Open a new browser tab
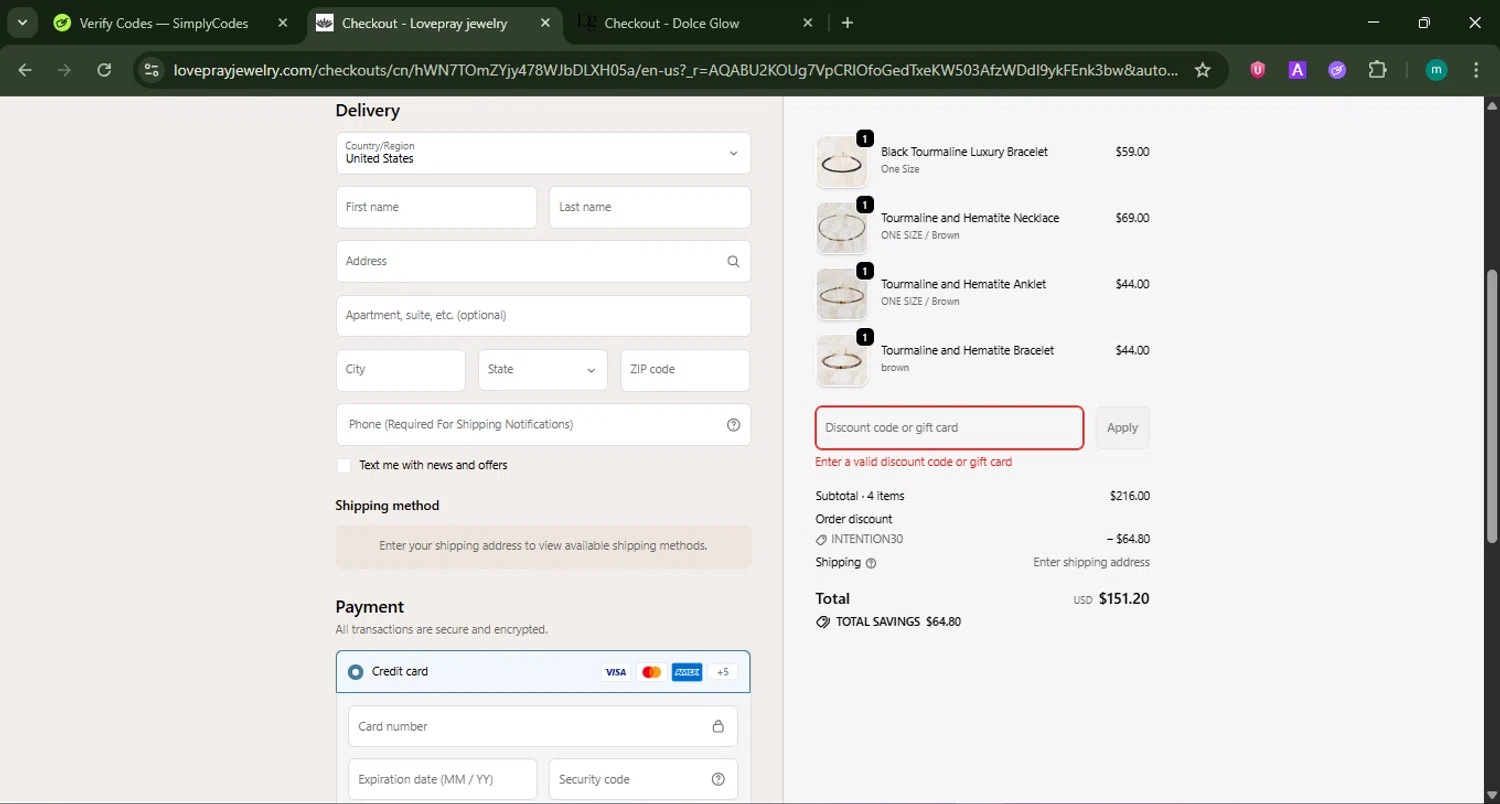This screenshot has height=804, width=1500. pos(847,22)
